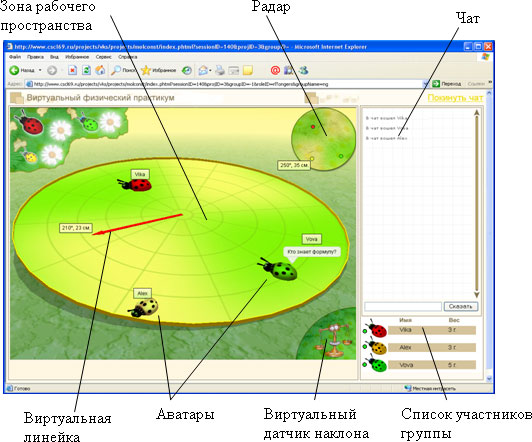The width and height of the screenshot is (532, 442).
Task: Open the Mail icon dropdown arrow
Action: [x=211, y=71]
